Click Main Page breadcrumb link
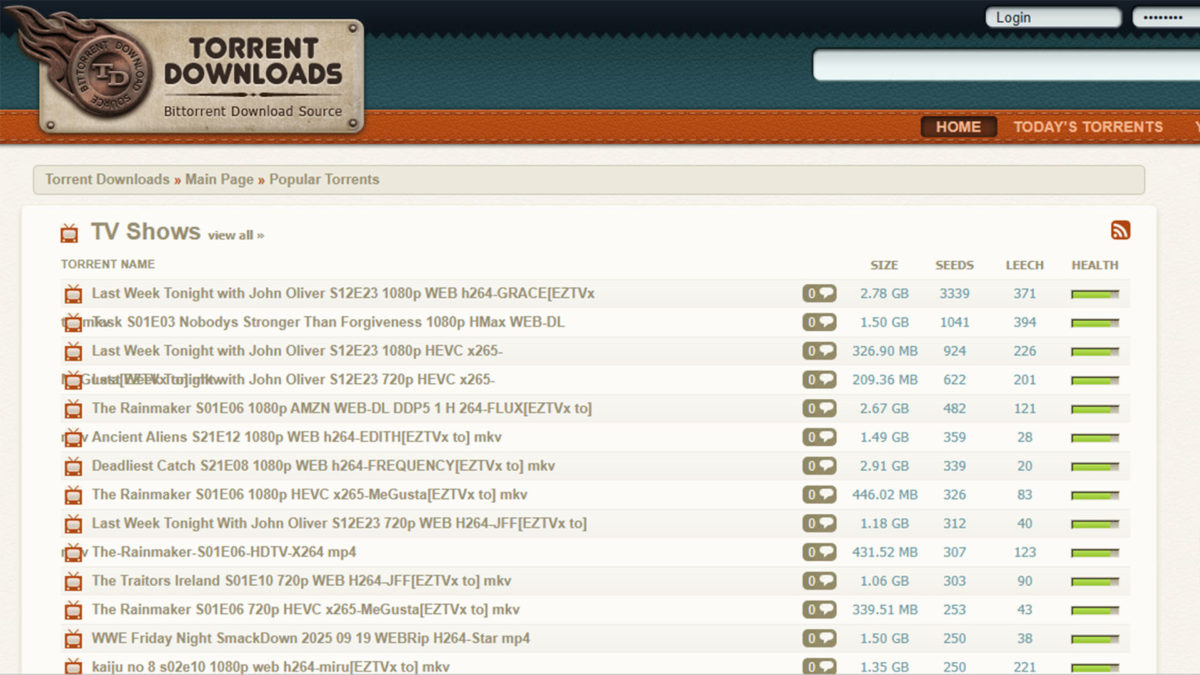 pyautogui.click(x=219, y=180)
